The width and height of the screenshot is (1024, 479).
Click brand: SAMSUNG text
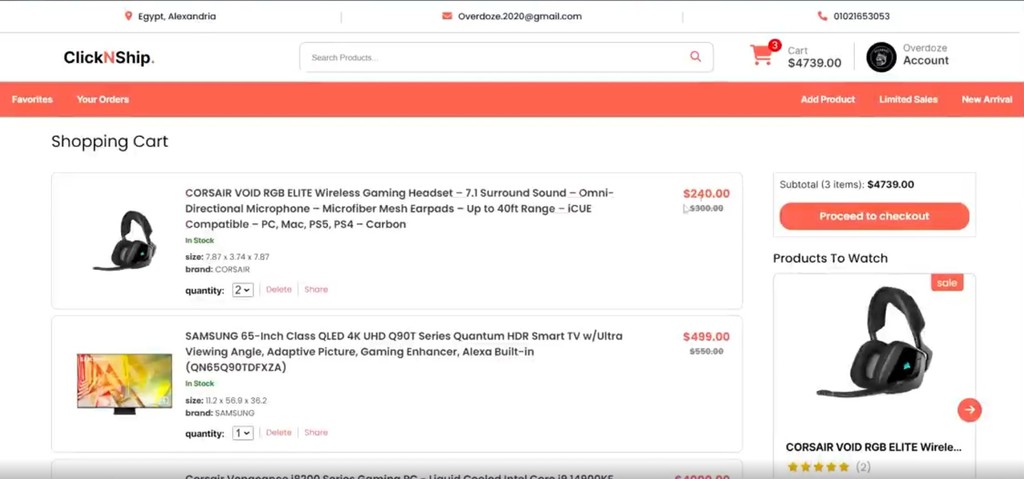click(x=219, y=413)
